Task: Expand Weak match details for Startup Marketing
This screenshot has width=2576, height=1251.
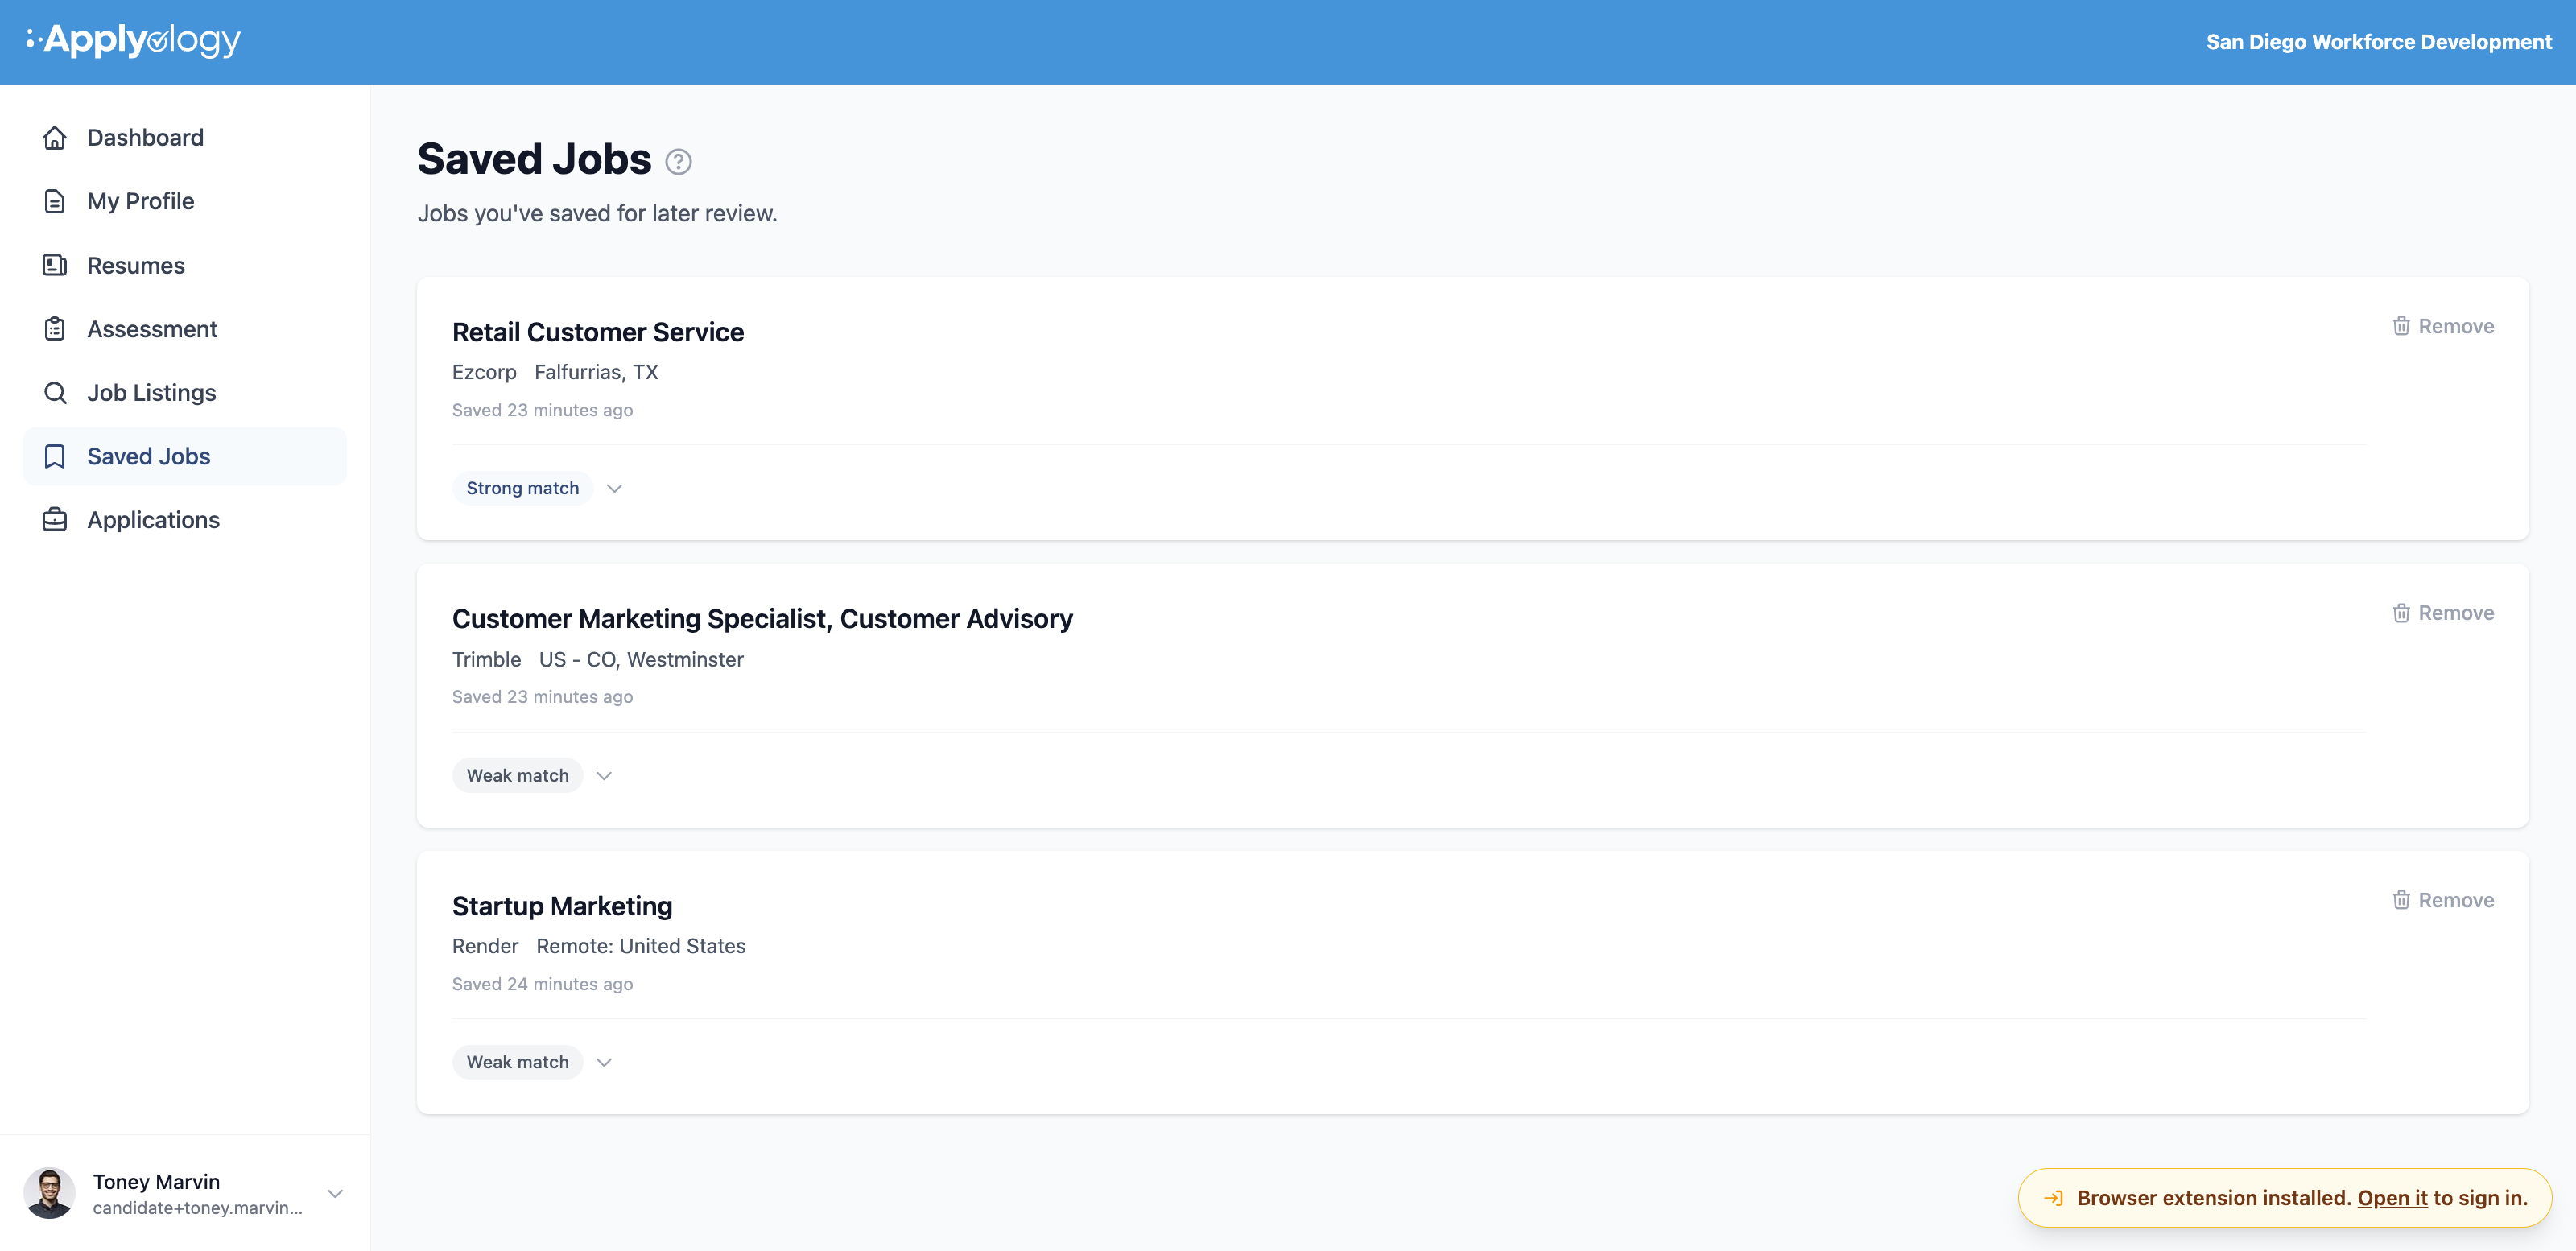Action: coord(604,1063)
